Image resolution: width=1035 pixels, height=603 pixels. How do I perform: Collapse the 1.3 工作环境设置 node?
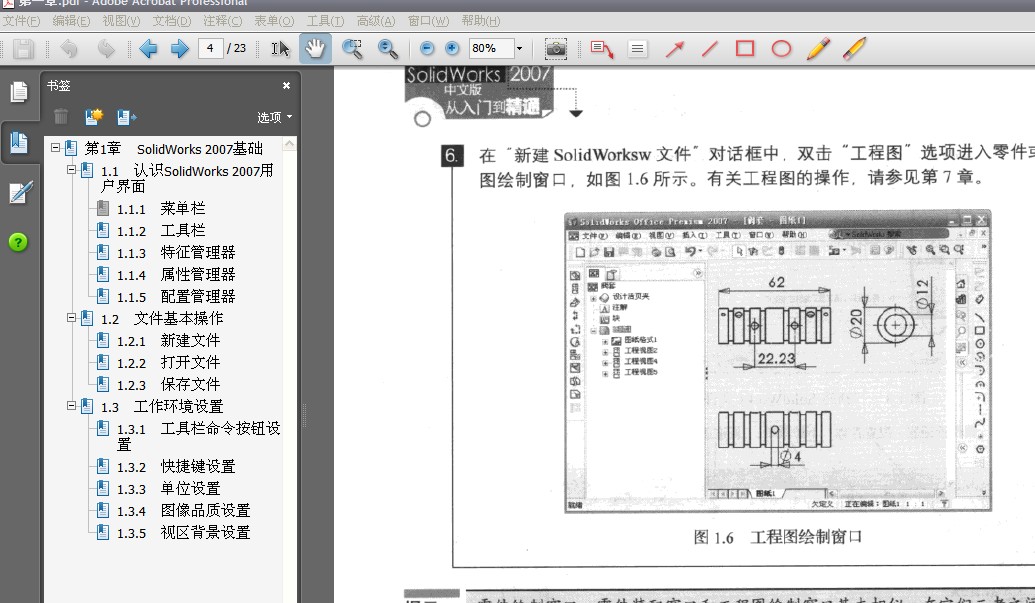point(72,406)
